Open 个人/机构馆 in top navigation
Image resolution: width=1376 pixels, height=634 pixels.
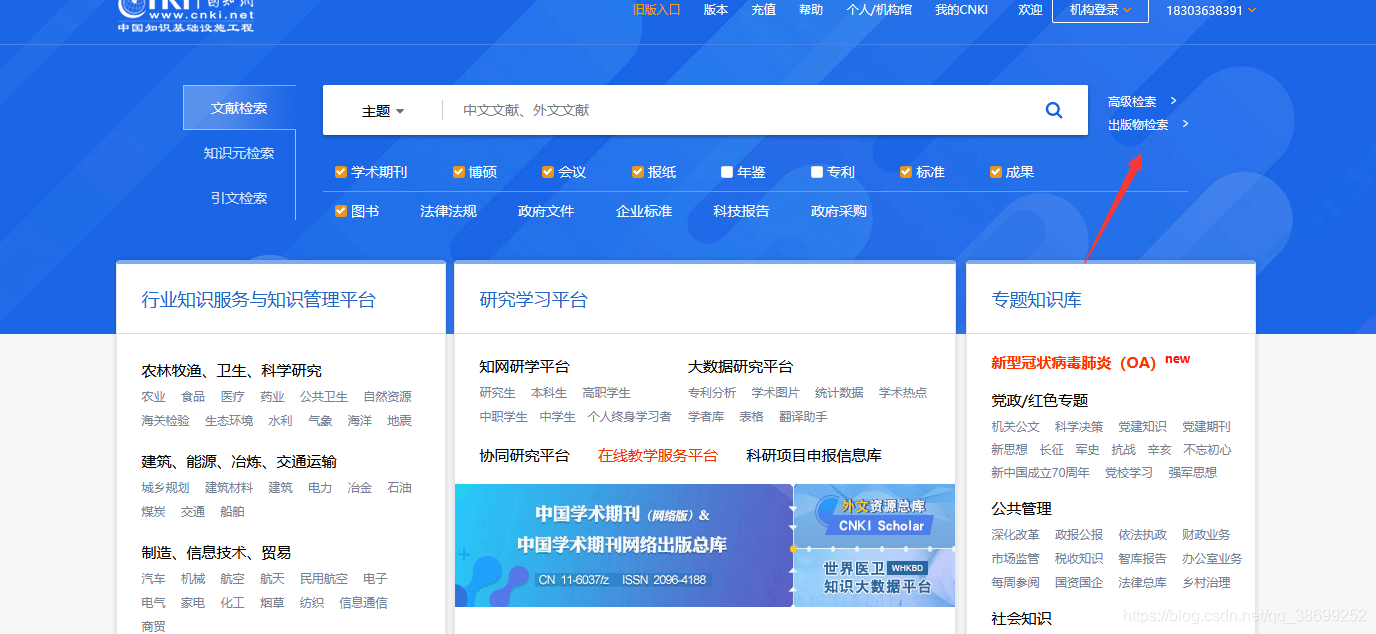879,10
